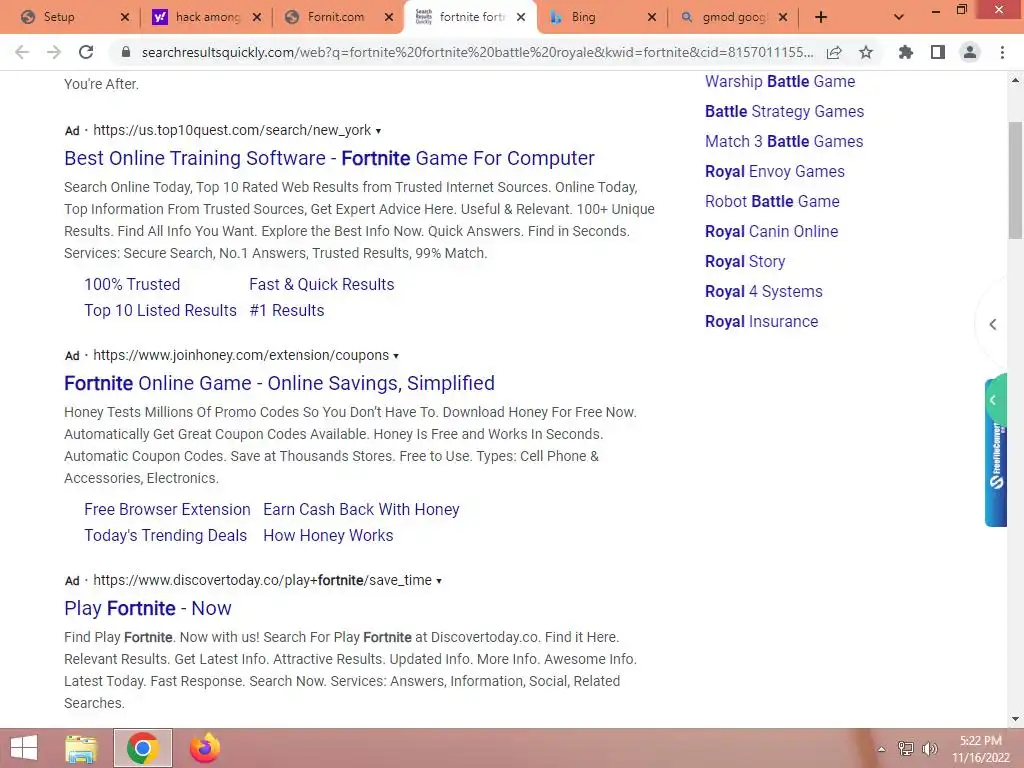Show hidden system tray icons
The height and width of the screenshot is (768, 1024).
(881, 749)
